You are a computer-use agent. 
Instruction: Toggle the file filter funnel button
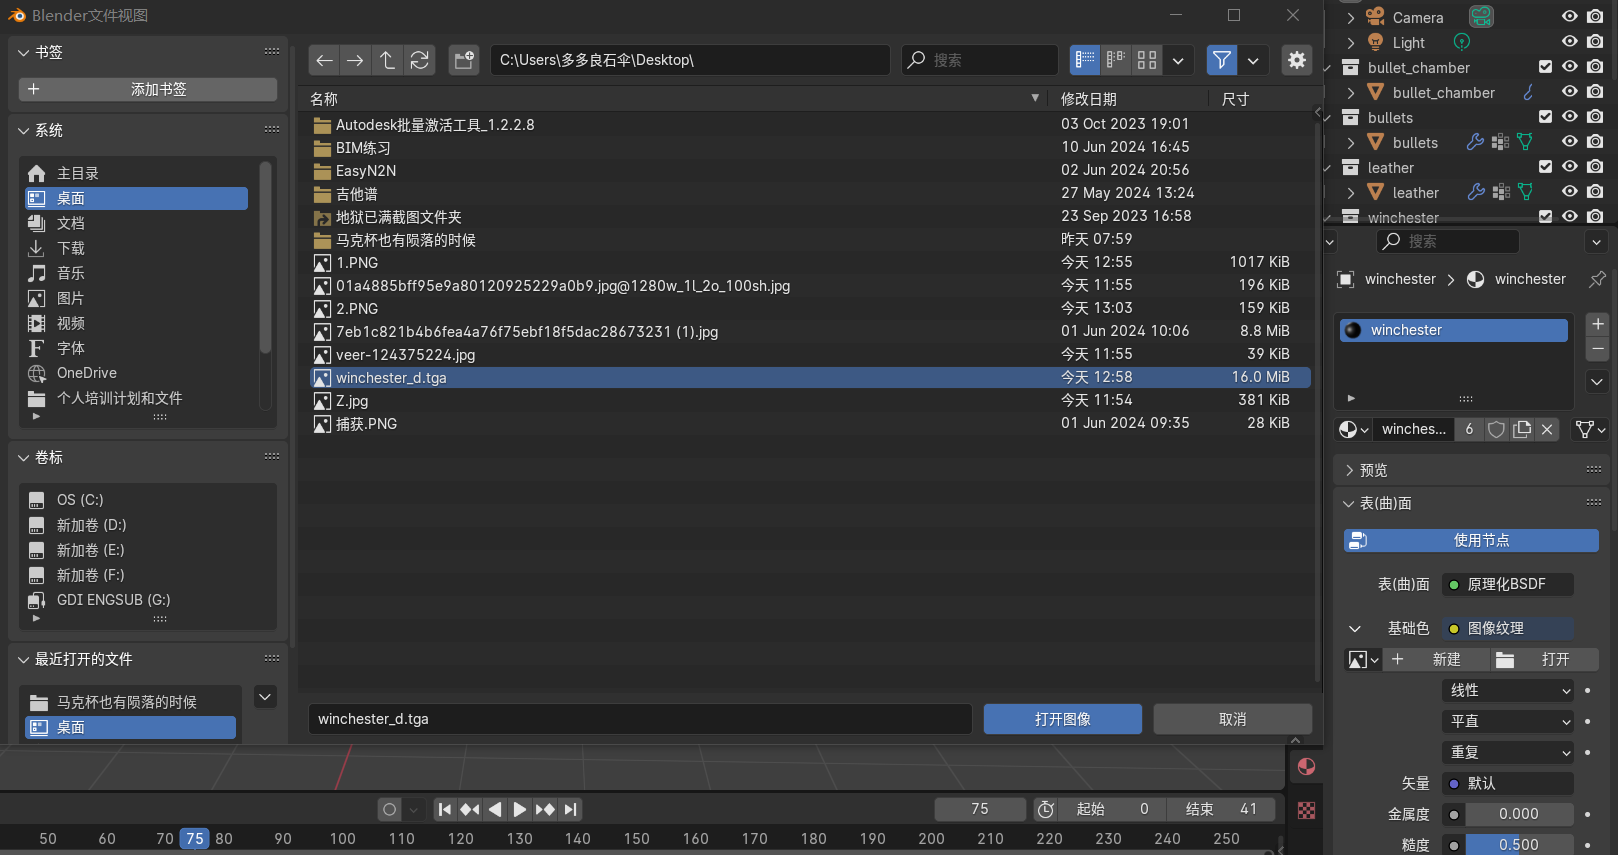(x=1222, y=60)
